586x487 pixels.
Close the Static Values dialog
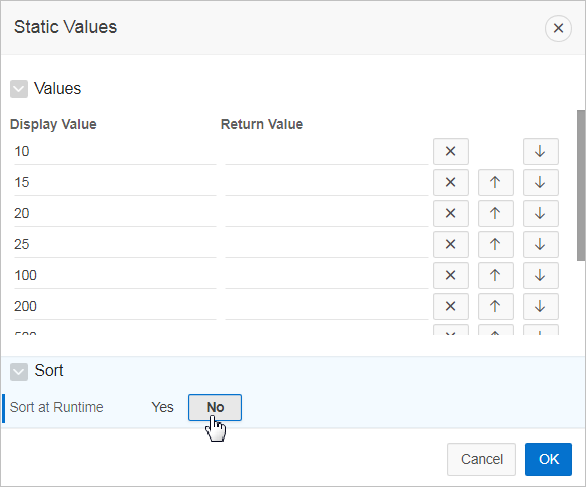pos(558,28)
